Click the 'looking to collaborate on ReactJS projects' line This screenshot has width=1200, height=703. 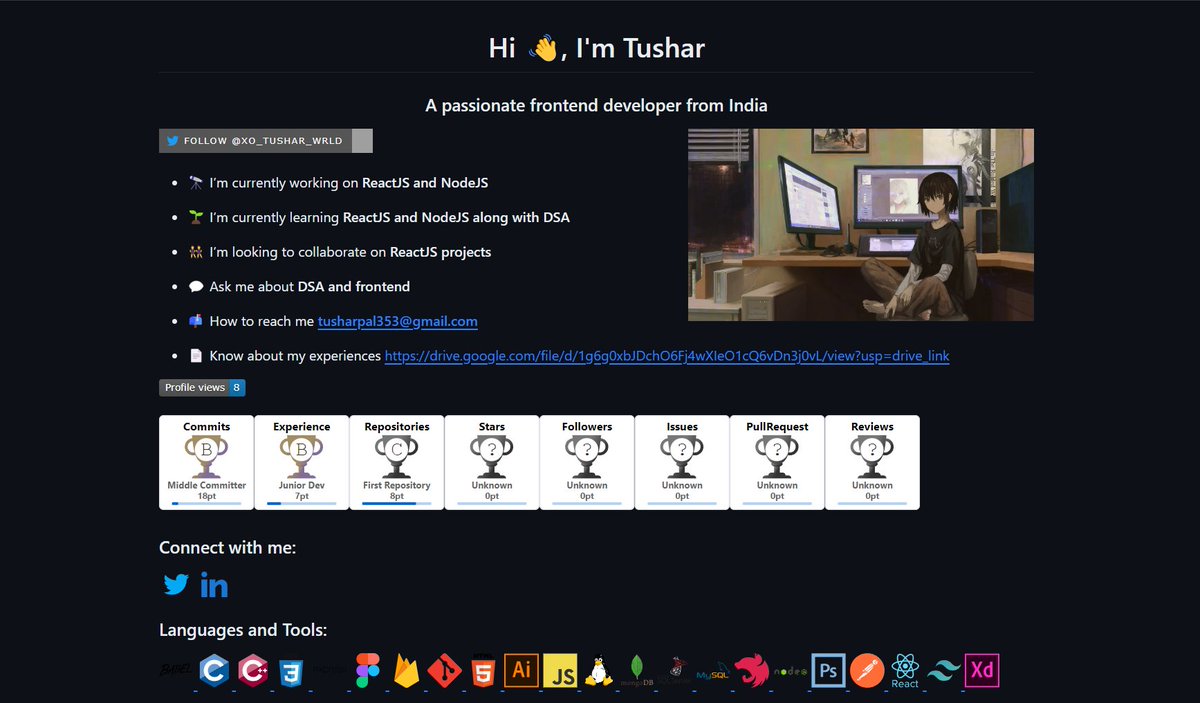coord(340,252)
